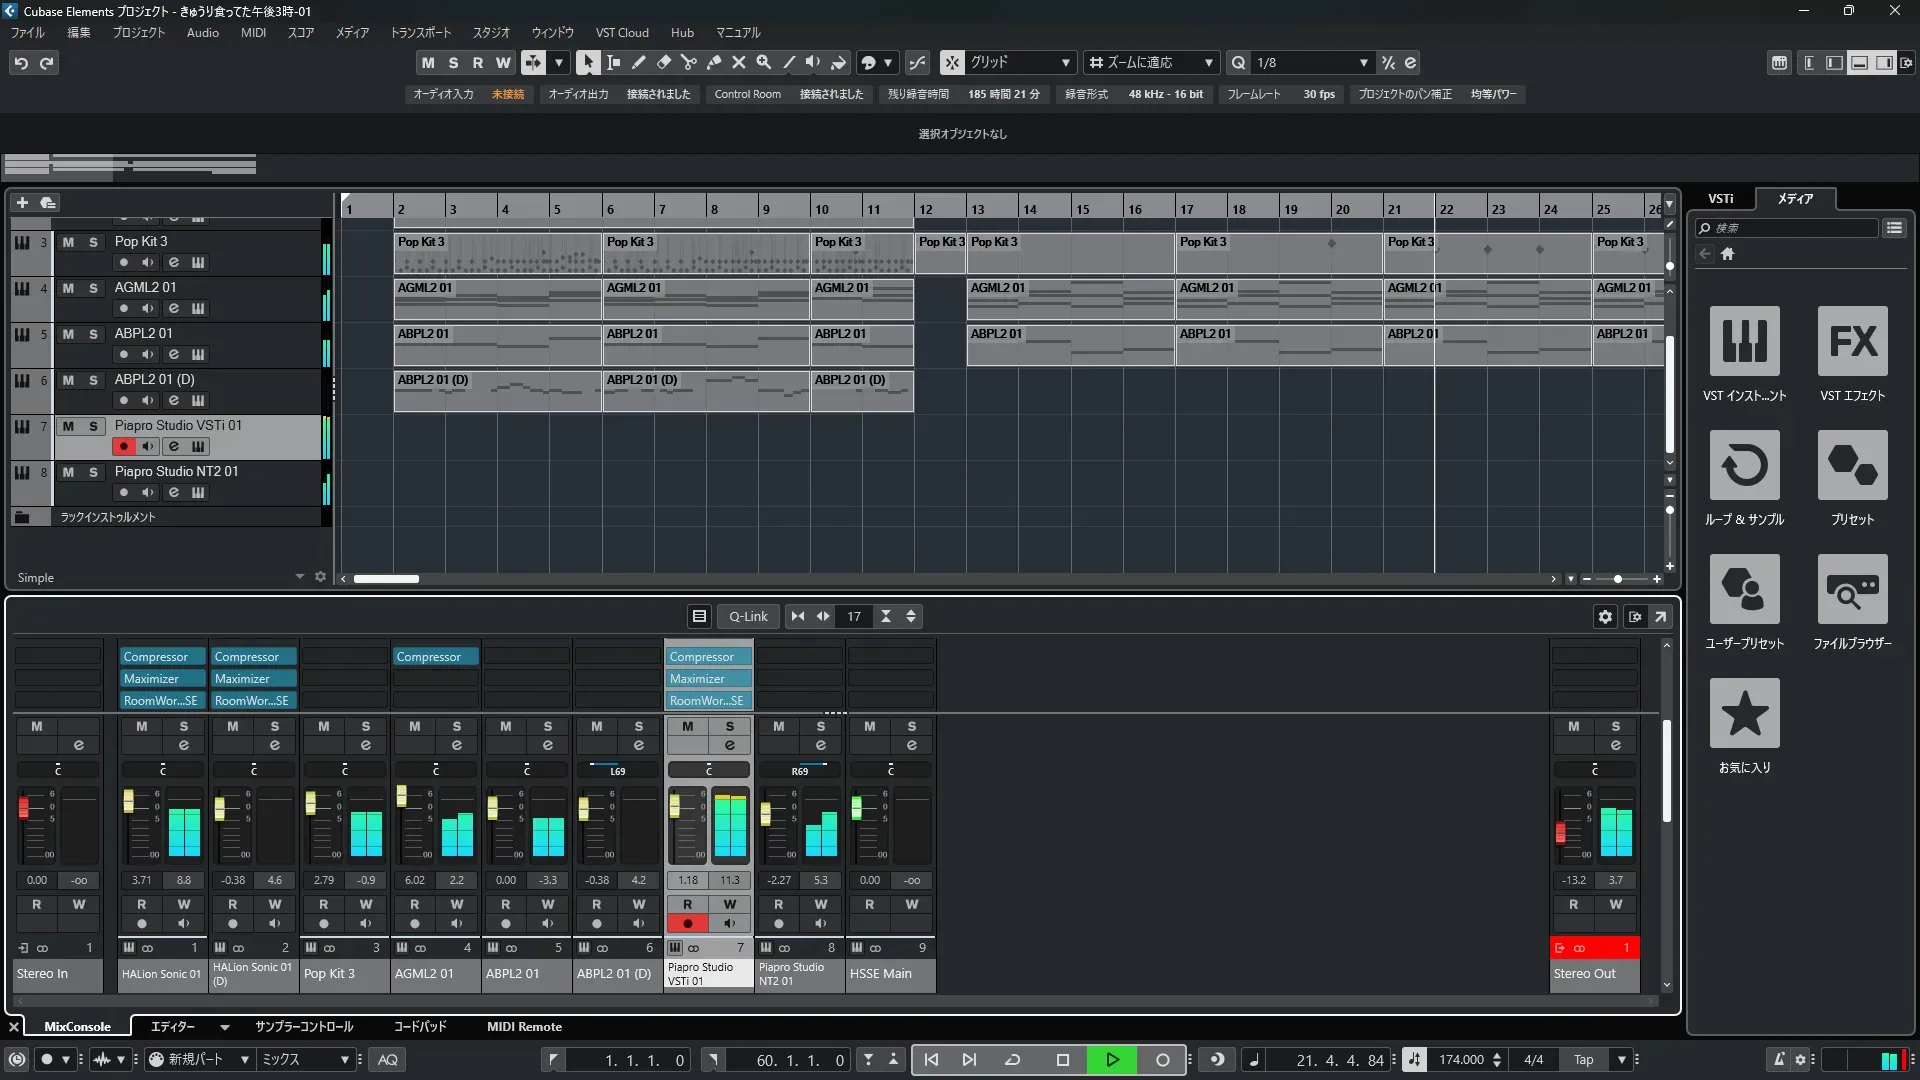Viewport: 1920px width, 1080px height.
Task: Disable record on Piapro Studio VSTi 01 track
Action: [x=123, y=447]
